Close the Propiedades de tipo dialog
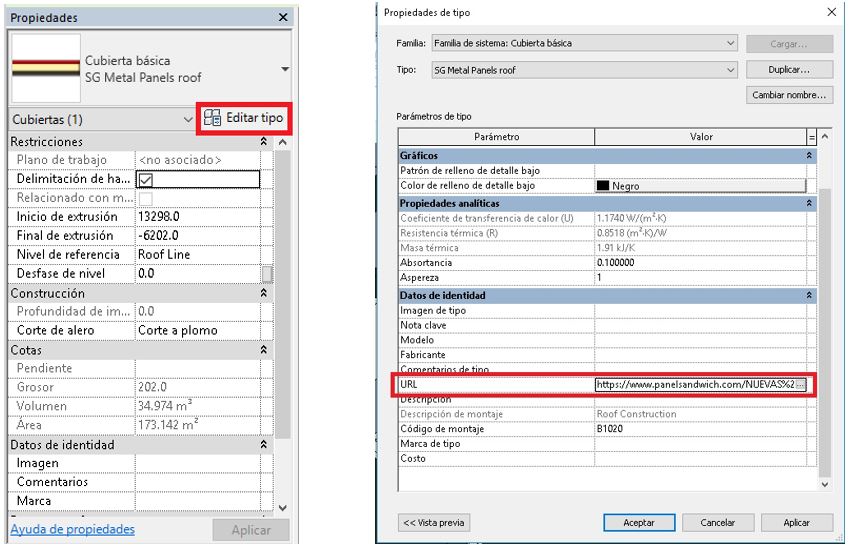Screen dimensions: 850x547 [x=832, y=12]
